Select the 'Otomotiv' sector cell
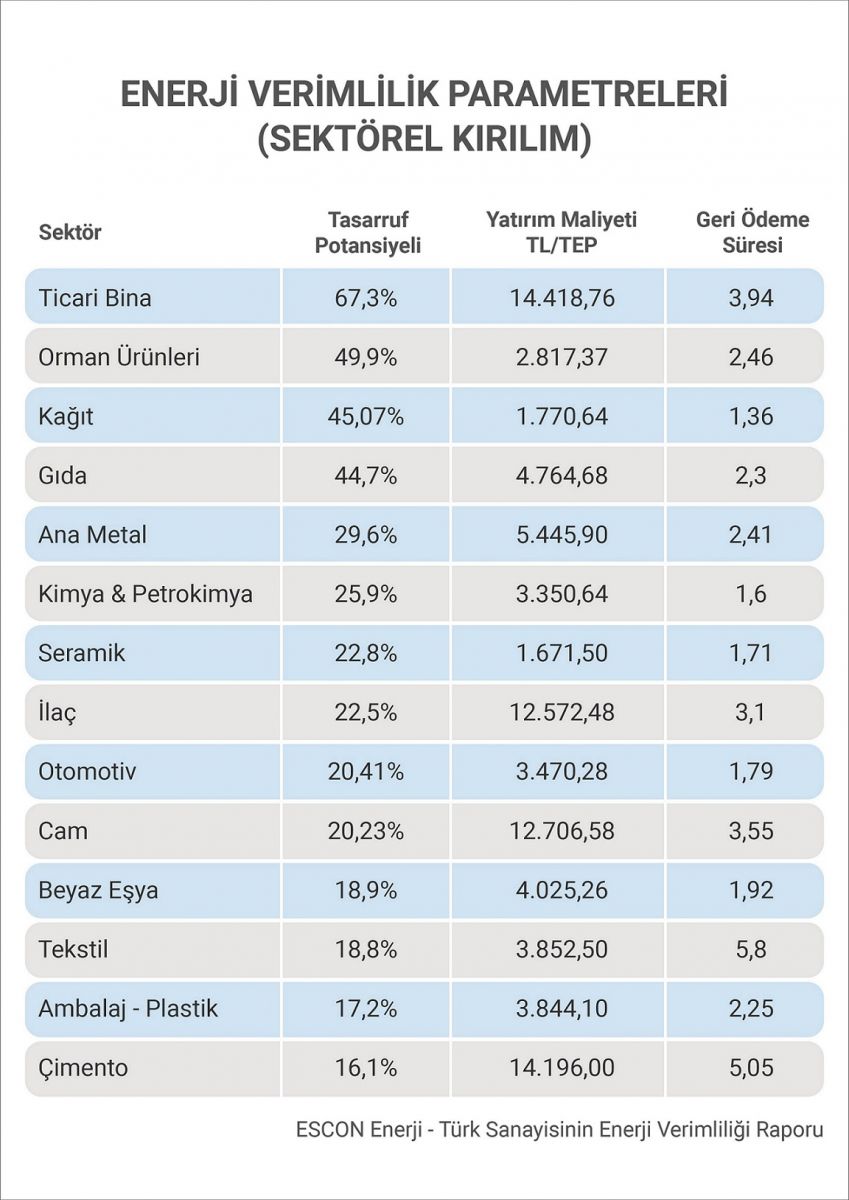 (x=87, y=772)
